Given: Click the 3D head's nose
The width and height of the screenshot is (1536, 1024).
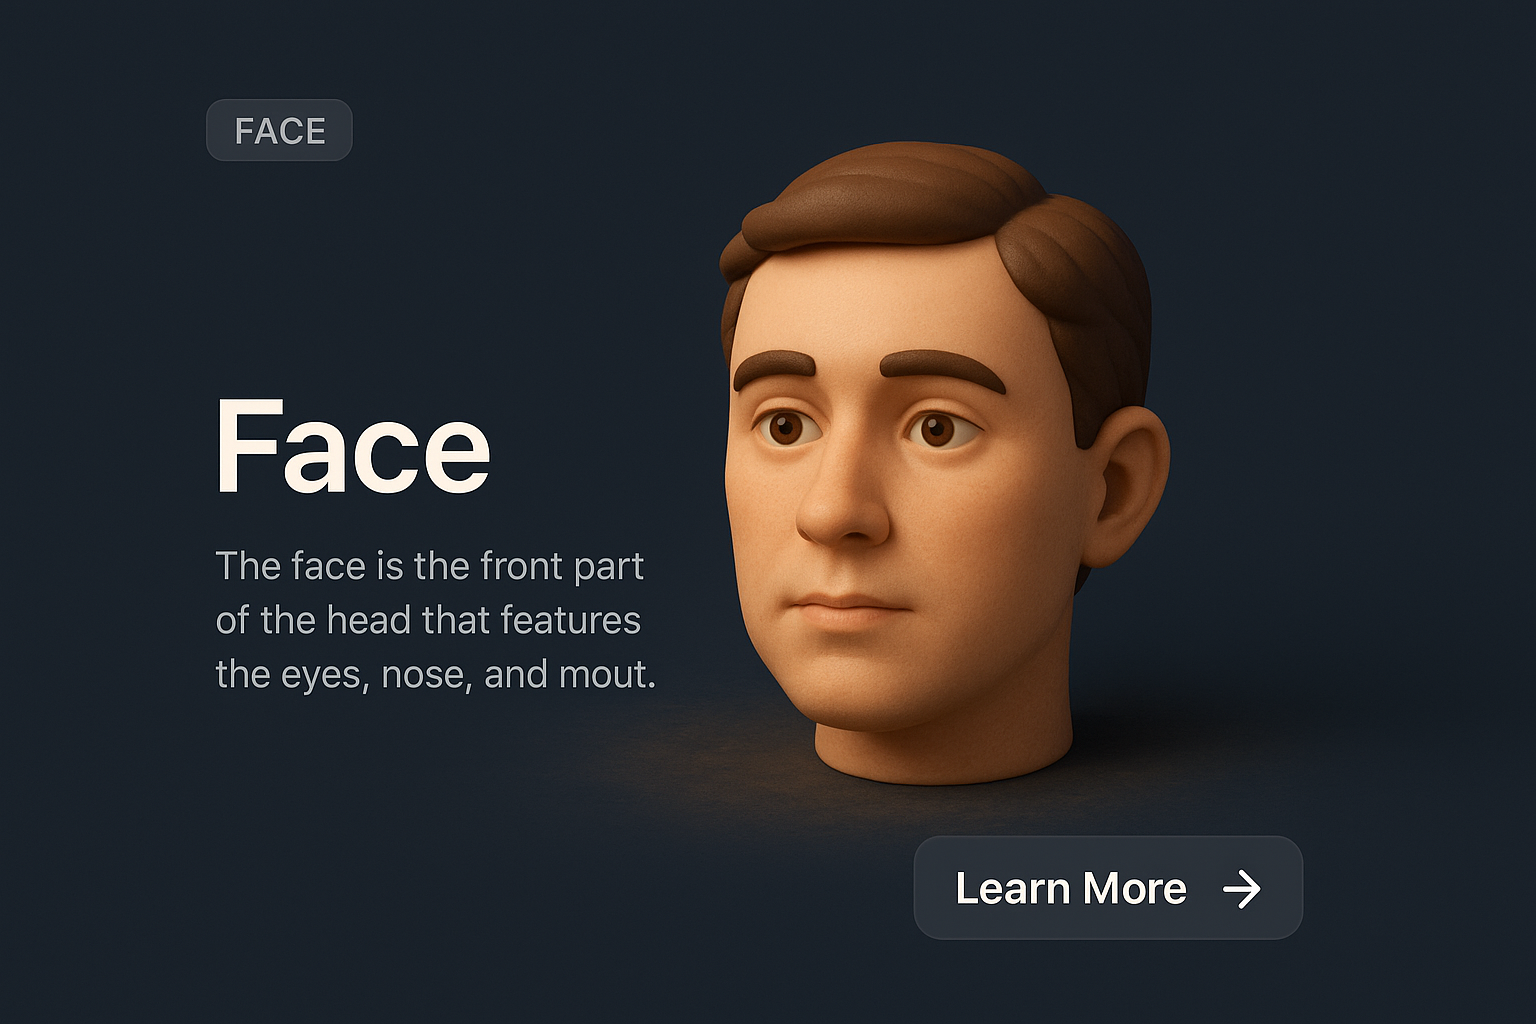Looking at the screenshot, I should [842, 495].
